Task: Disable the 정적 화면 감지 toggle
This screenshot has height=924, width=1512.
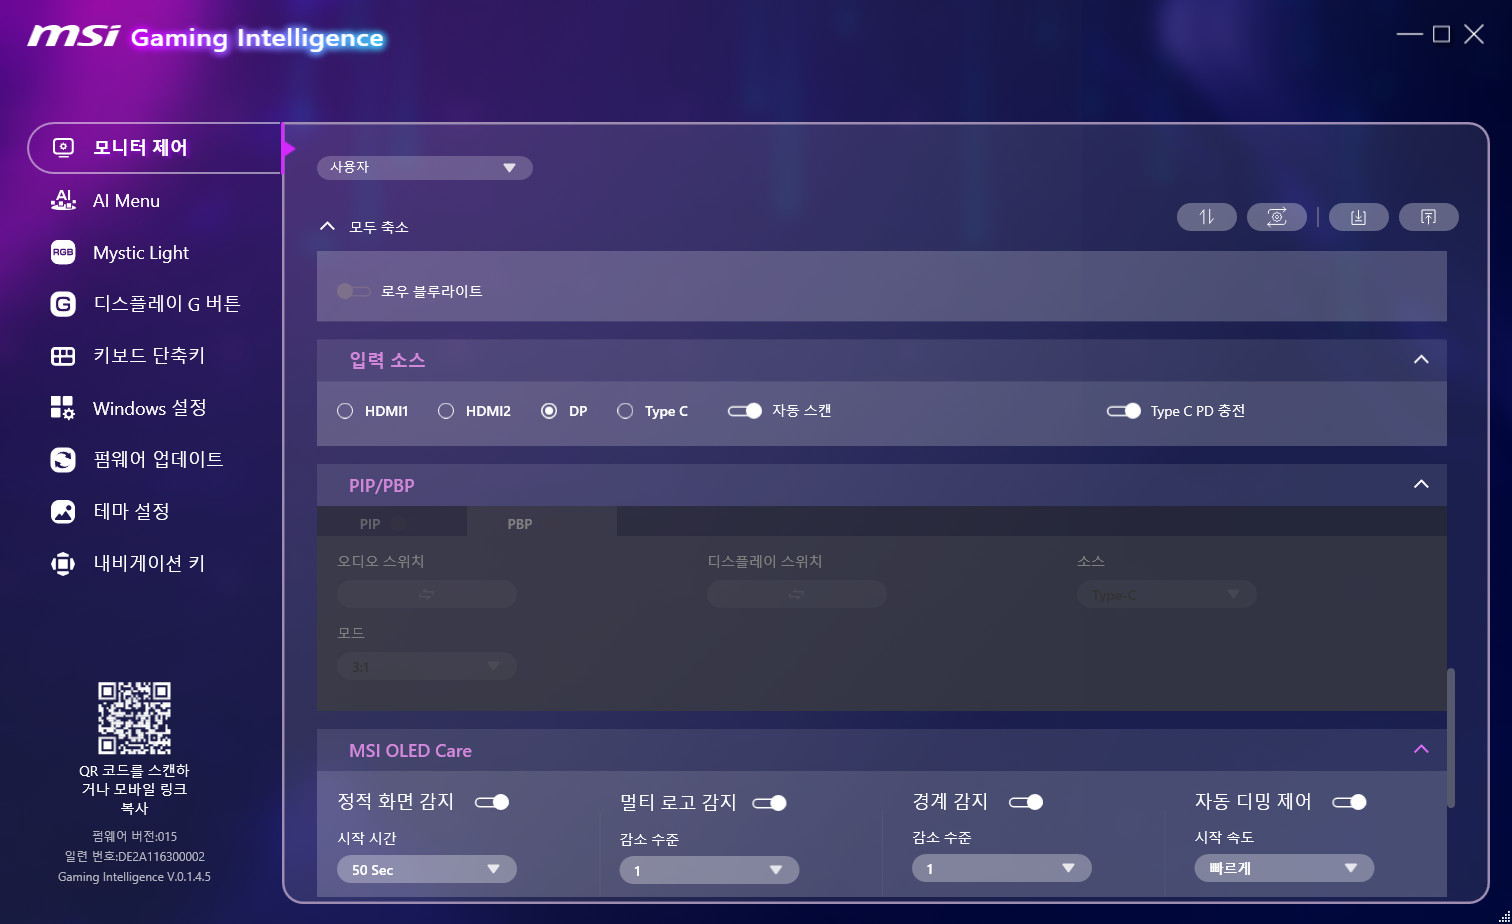Action: [492, 802]
